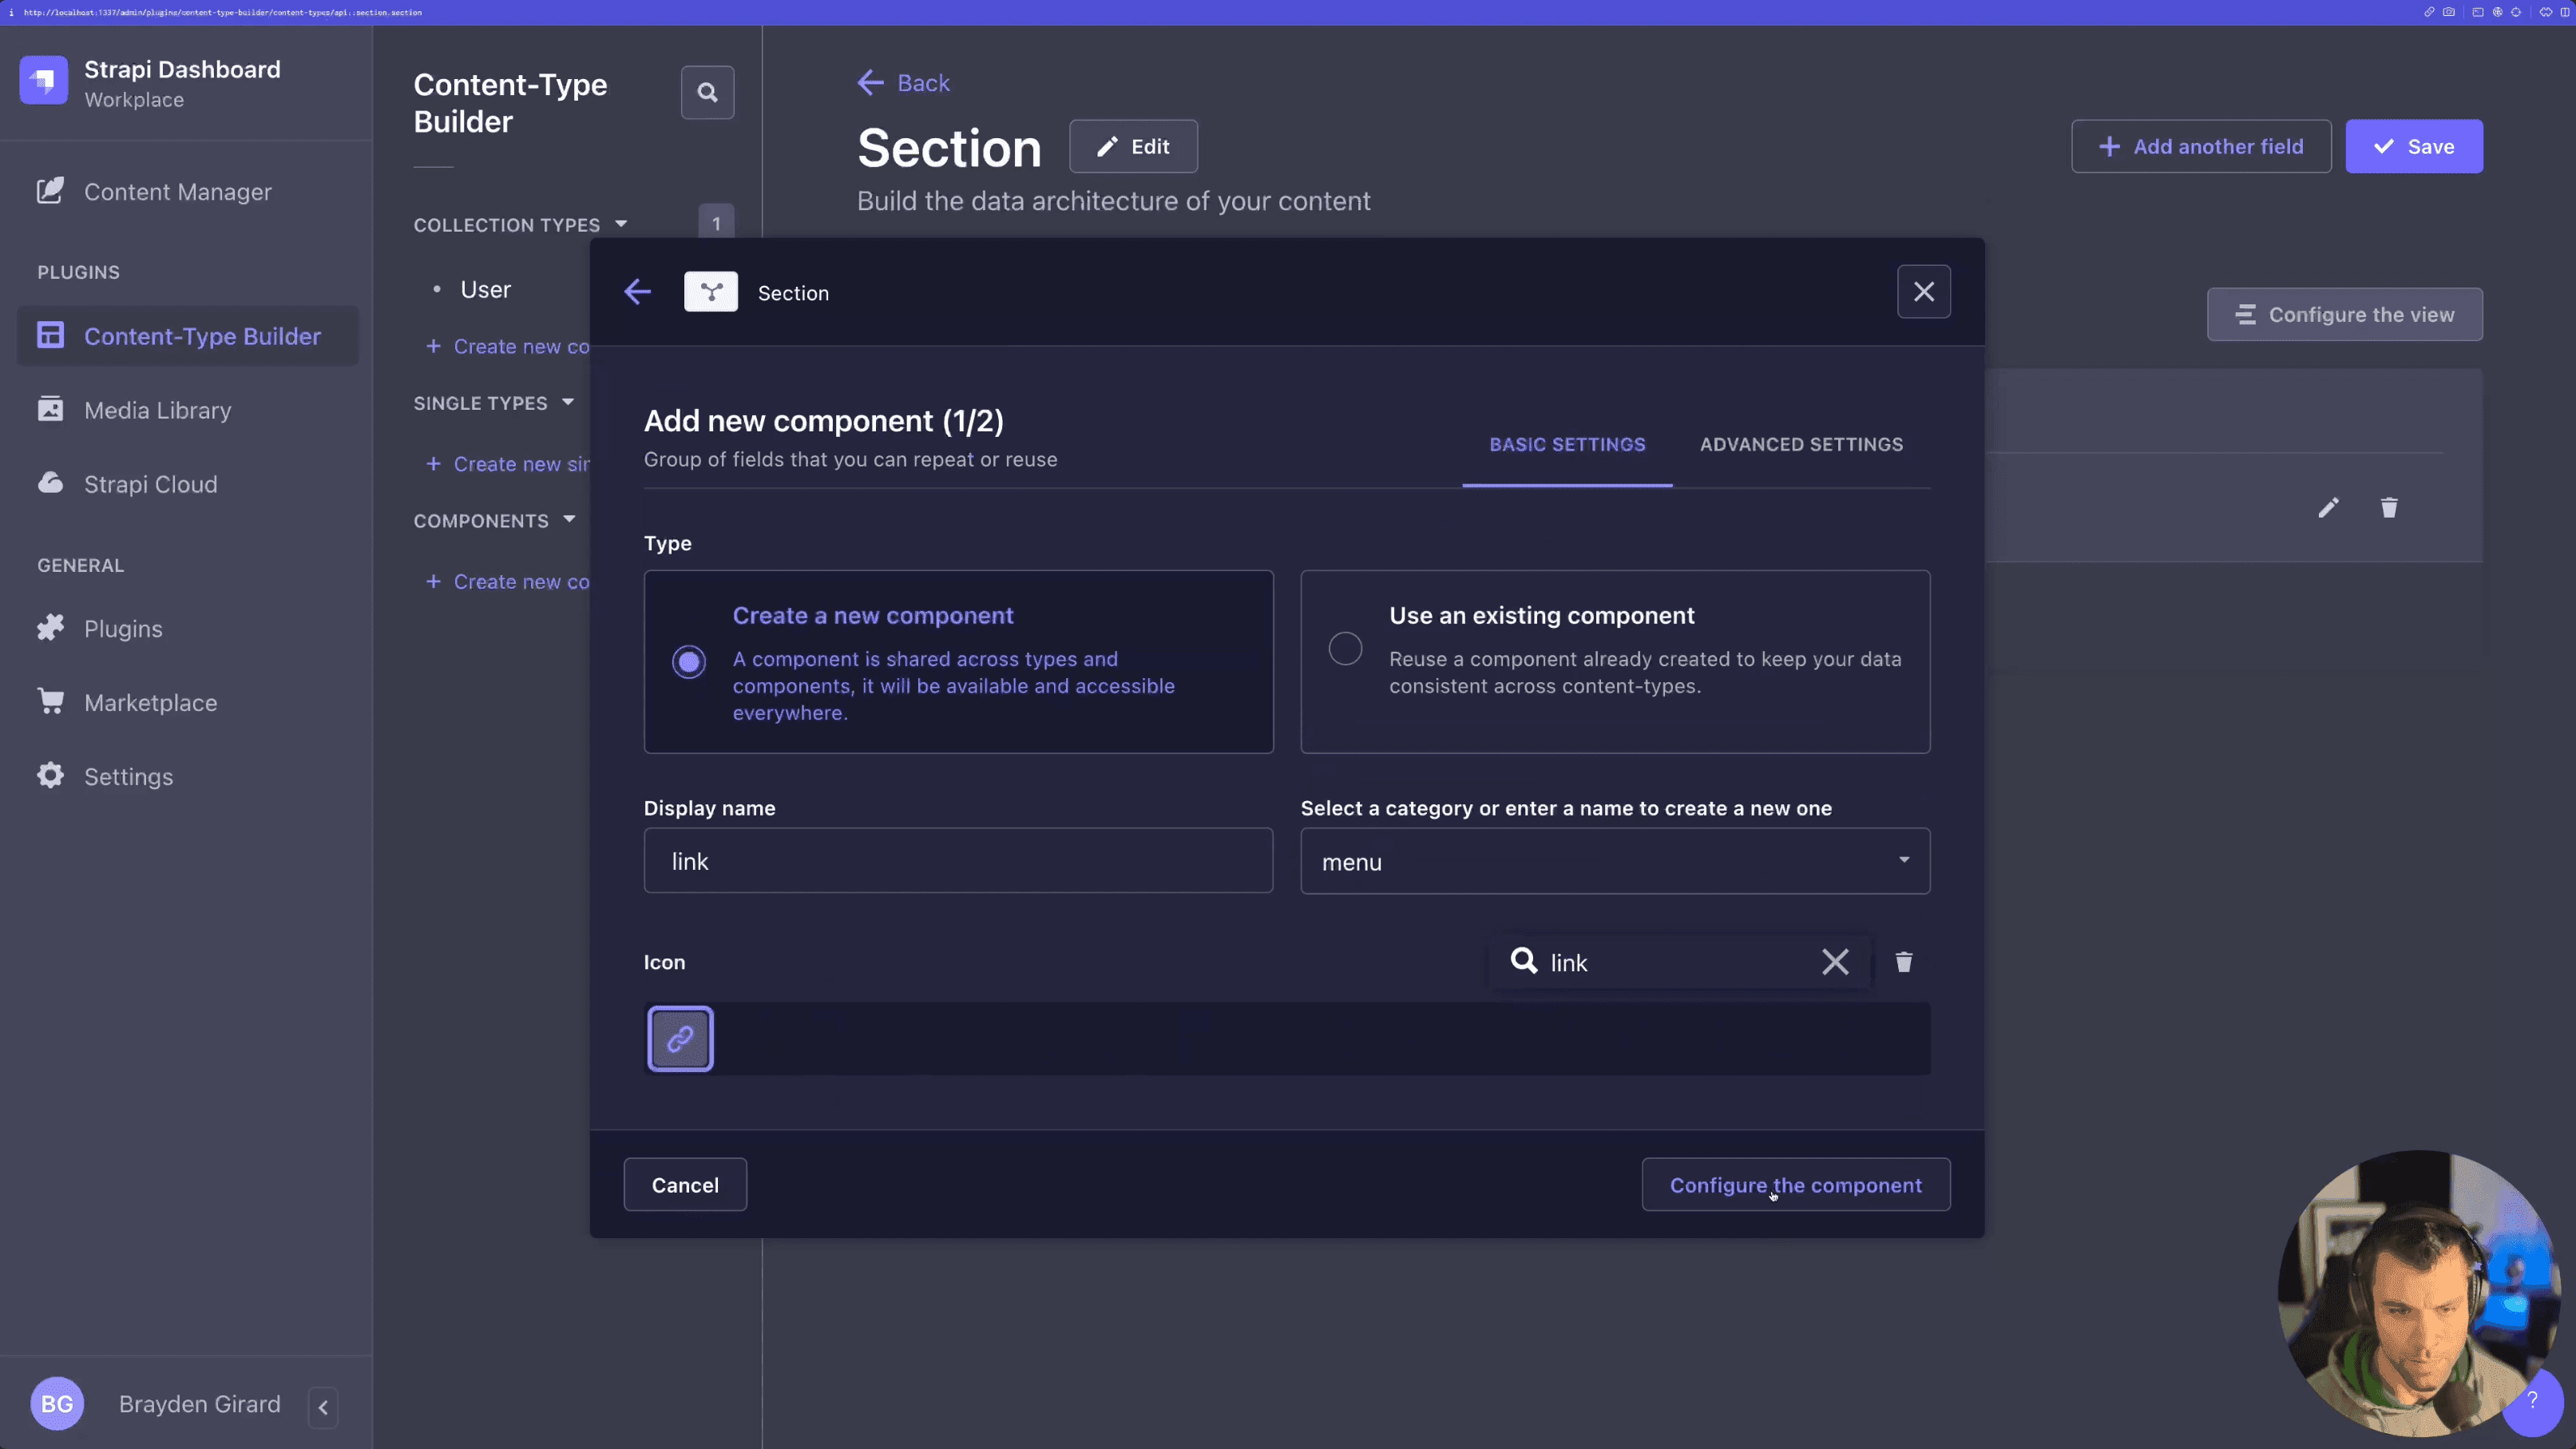Click the pencil edit icon on field row

tap(2328, 508)
